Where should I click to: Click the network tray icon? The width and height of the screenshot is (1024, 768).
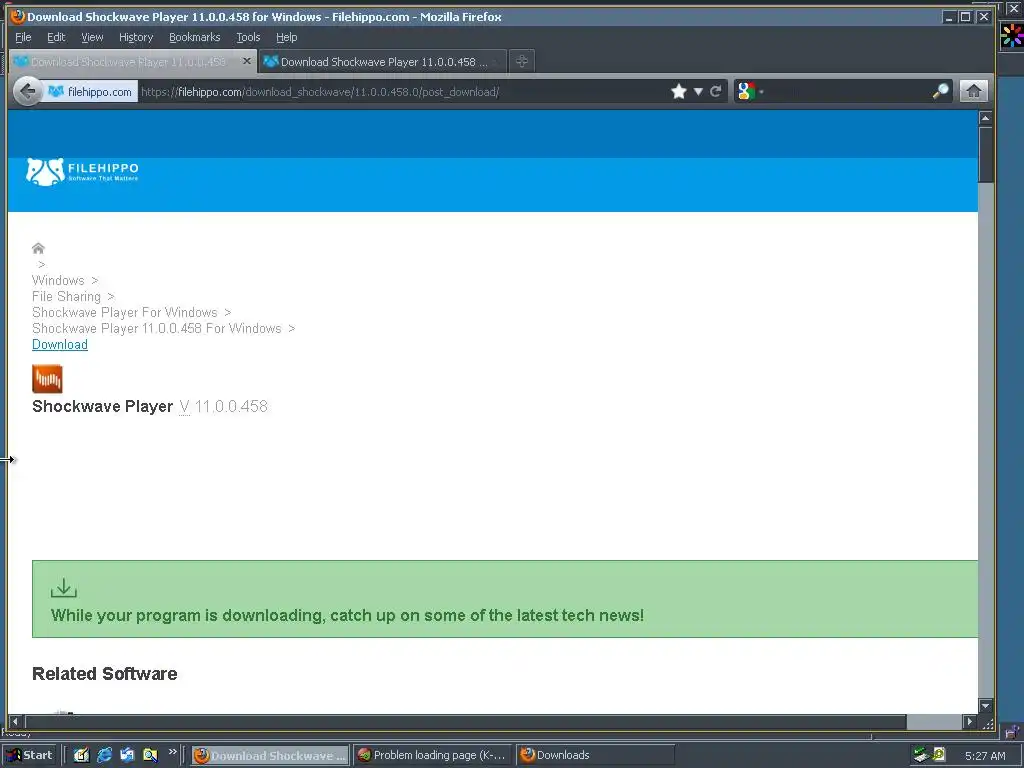point(921,755)
